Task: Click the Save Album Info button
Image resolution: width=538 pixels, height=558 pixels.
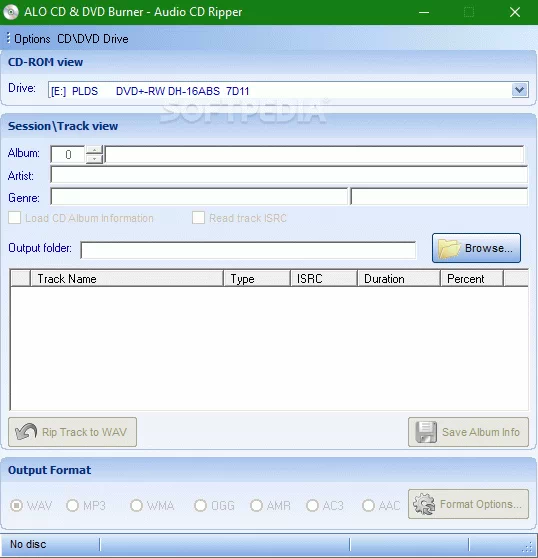Action: tap(469, 432)
